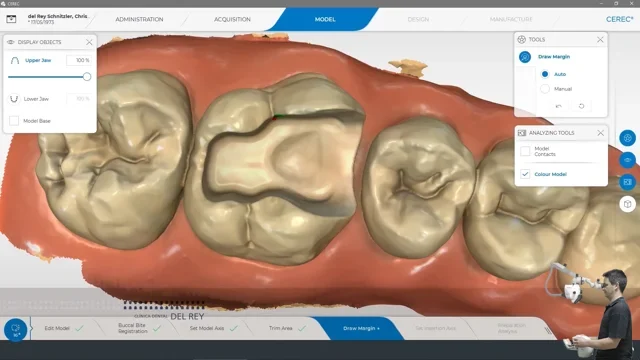
Task: Click the Lower Jaw label
Action: pyautogui.click(x=36, y=99)
